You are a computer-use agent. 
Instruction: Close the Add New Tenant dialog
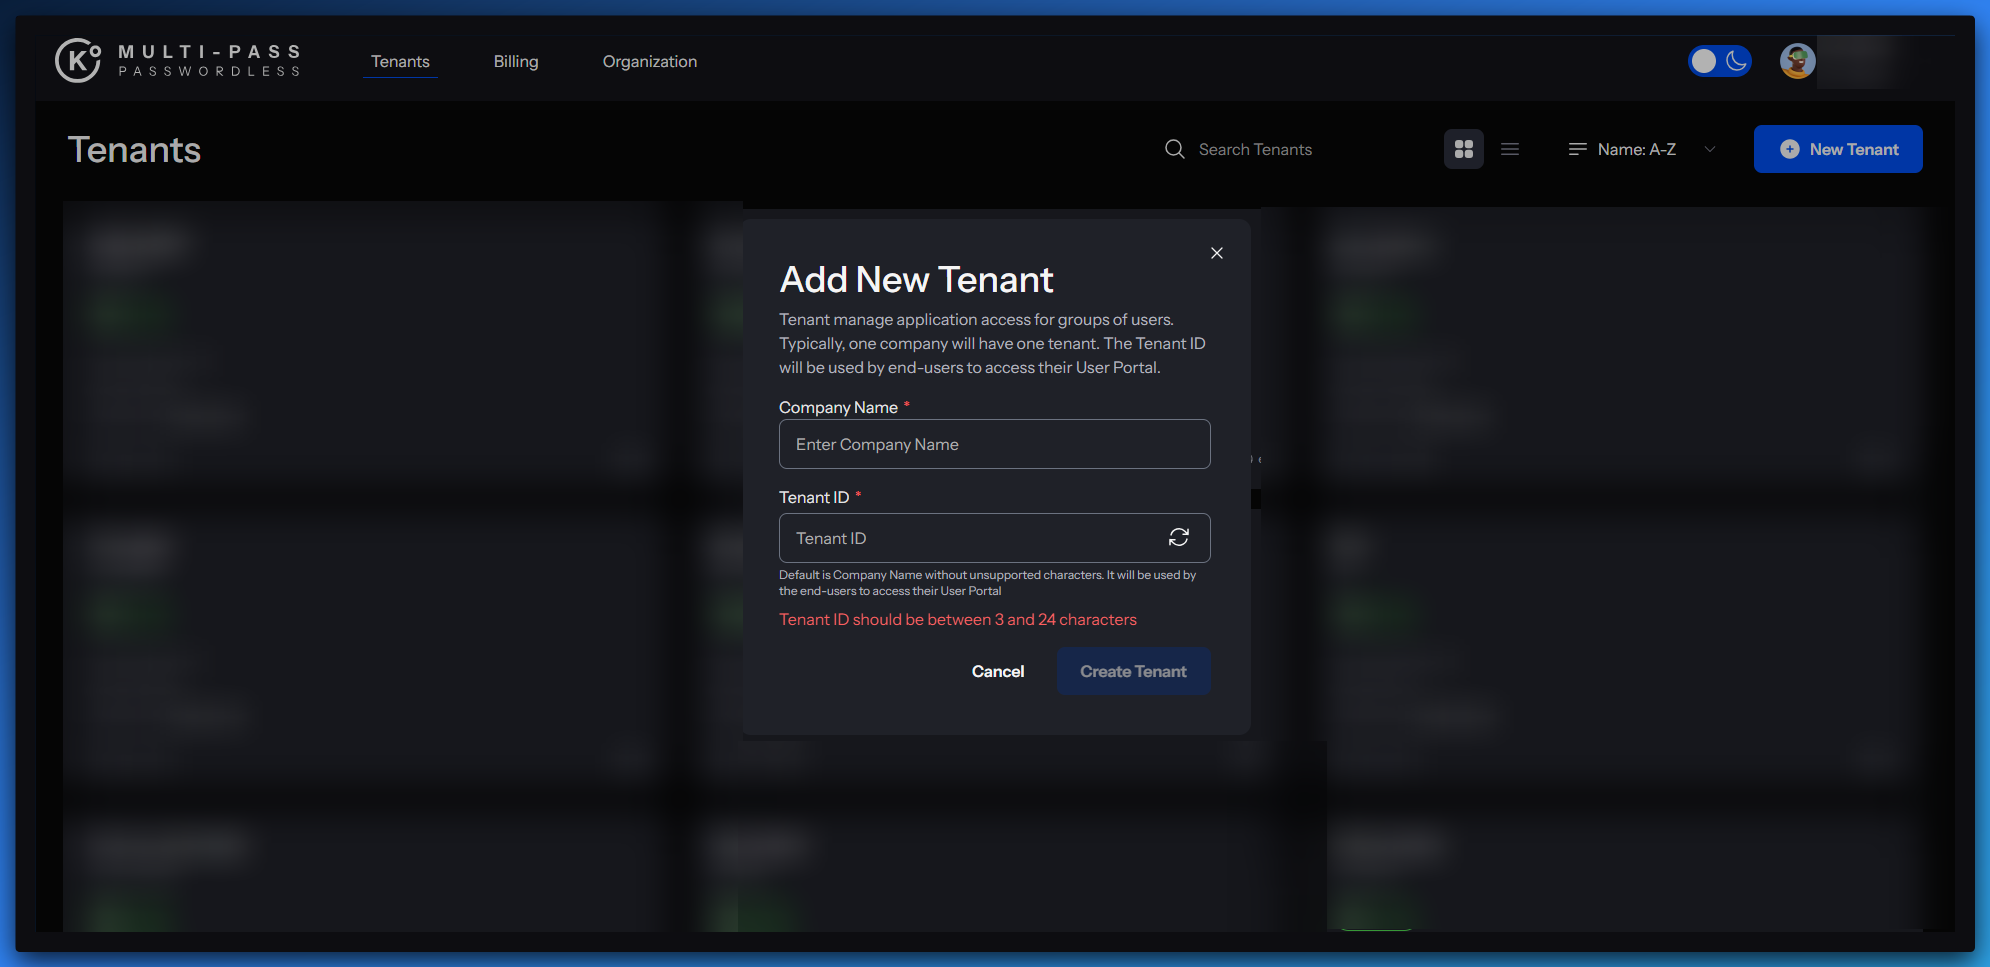point(1217,253)
